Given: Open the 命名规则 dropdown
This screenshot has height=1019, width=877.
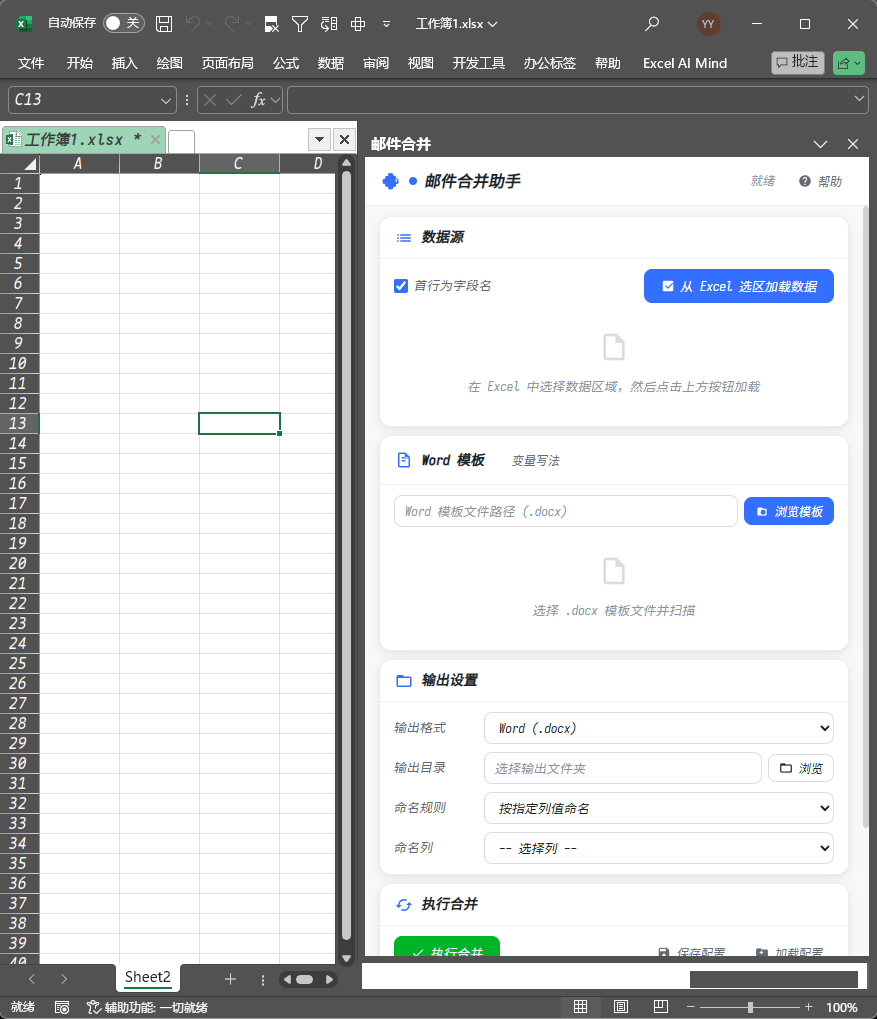Looking at the screenshot, I should (659, 808).
